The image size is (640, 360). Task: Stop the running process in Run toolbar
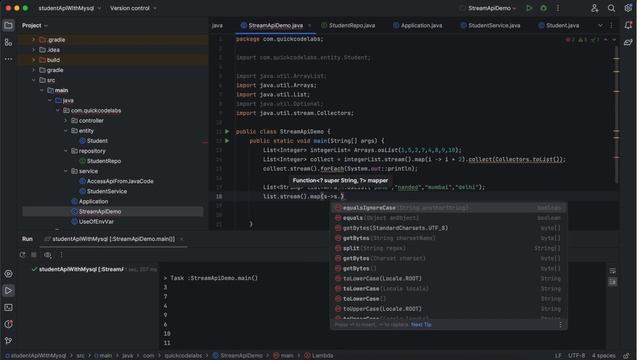(x=34, y=255)
